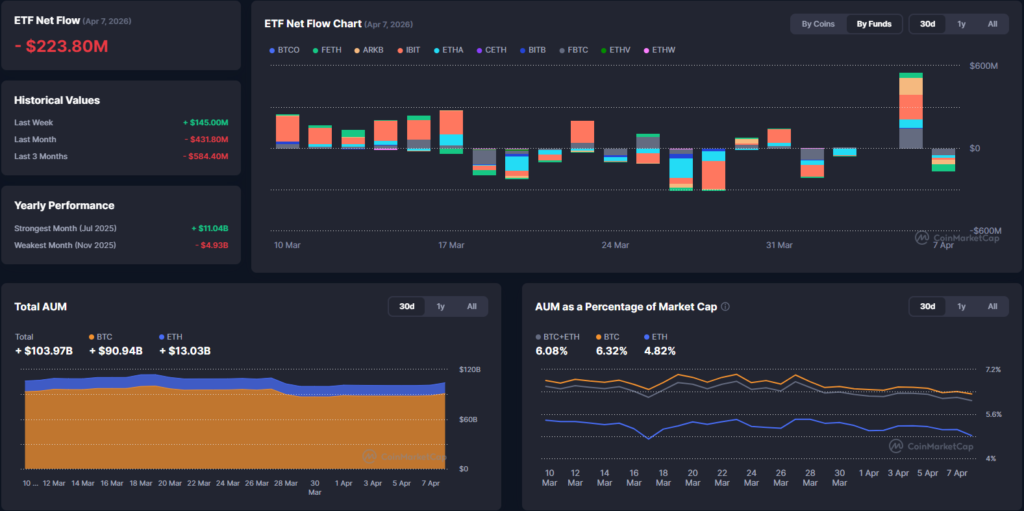Set ETF Net Flow Chart range to 1y

[960, 24]
